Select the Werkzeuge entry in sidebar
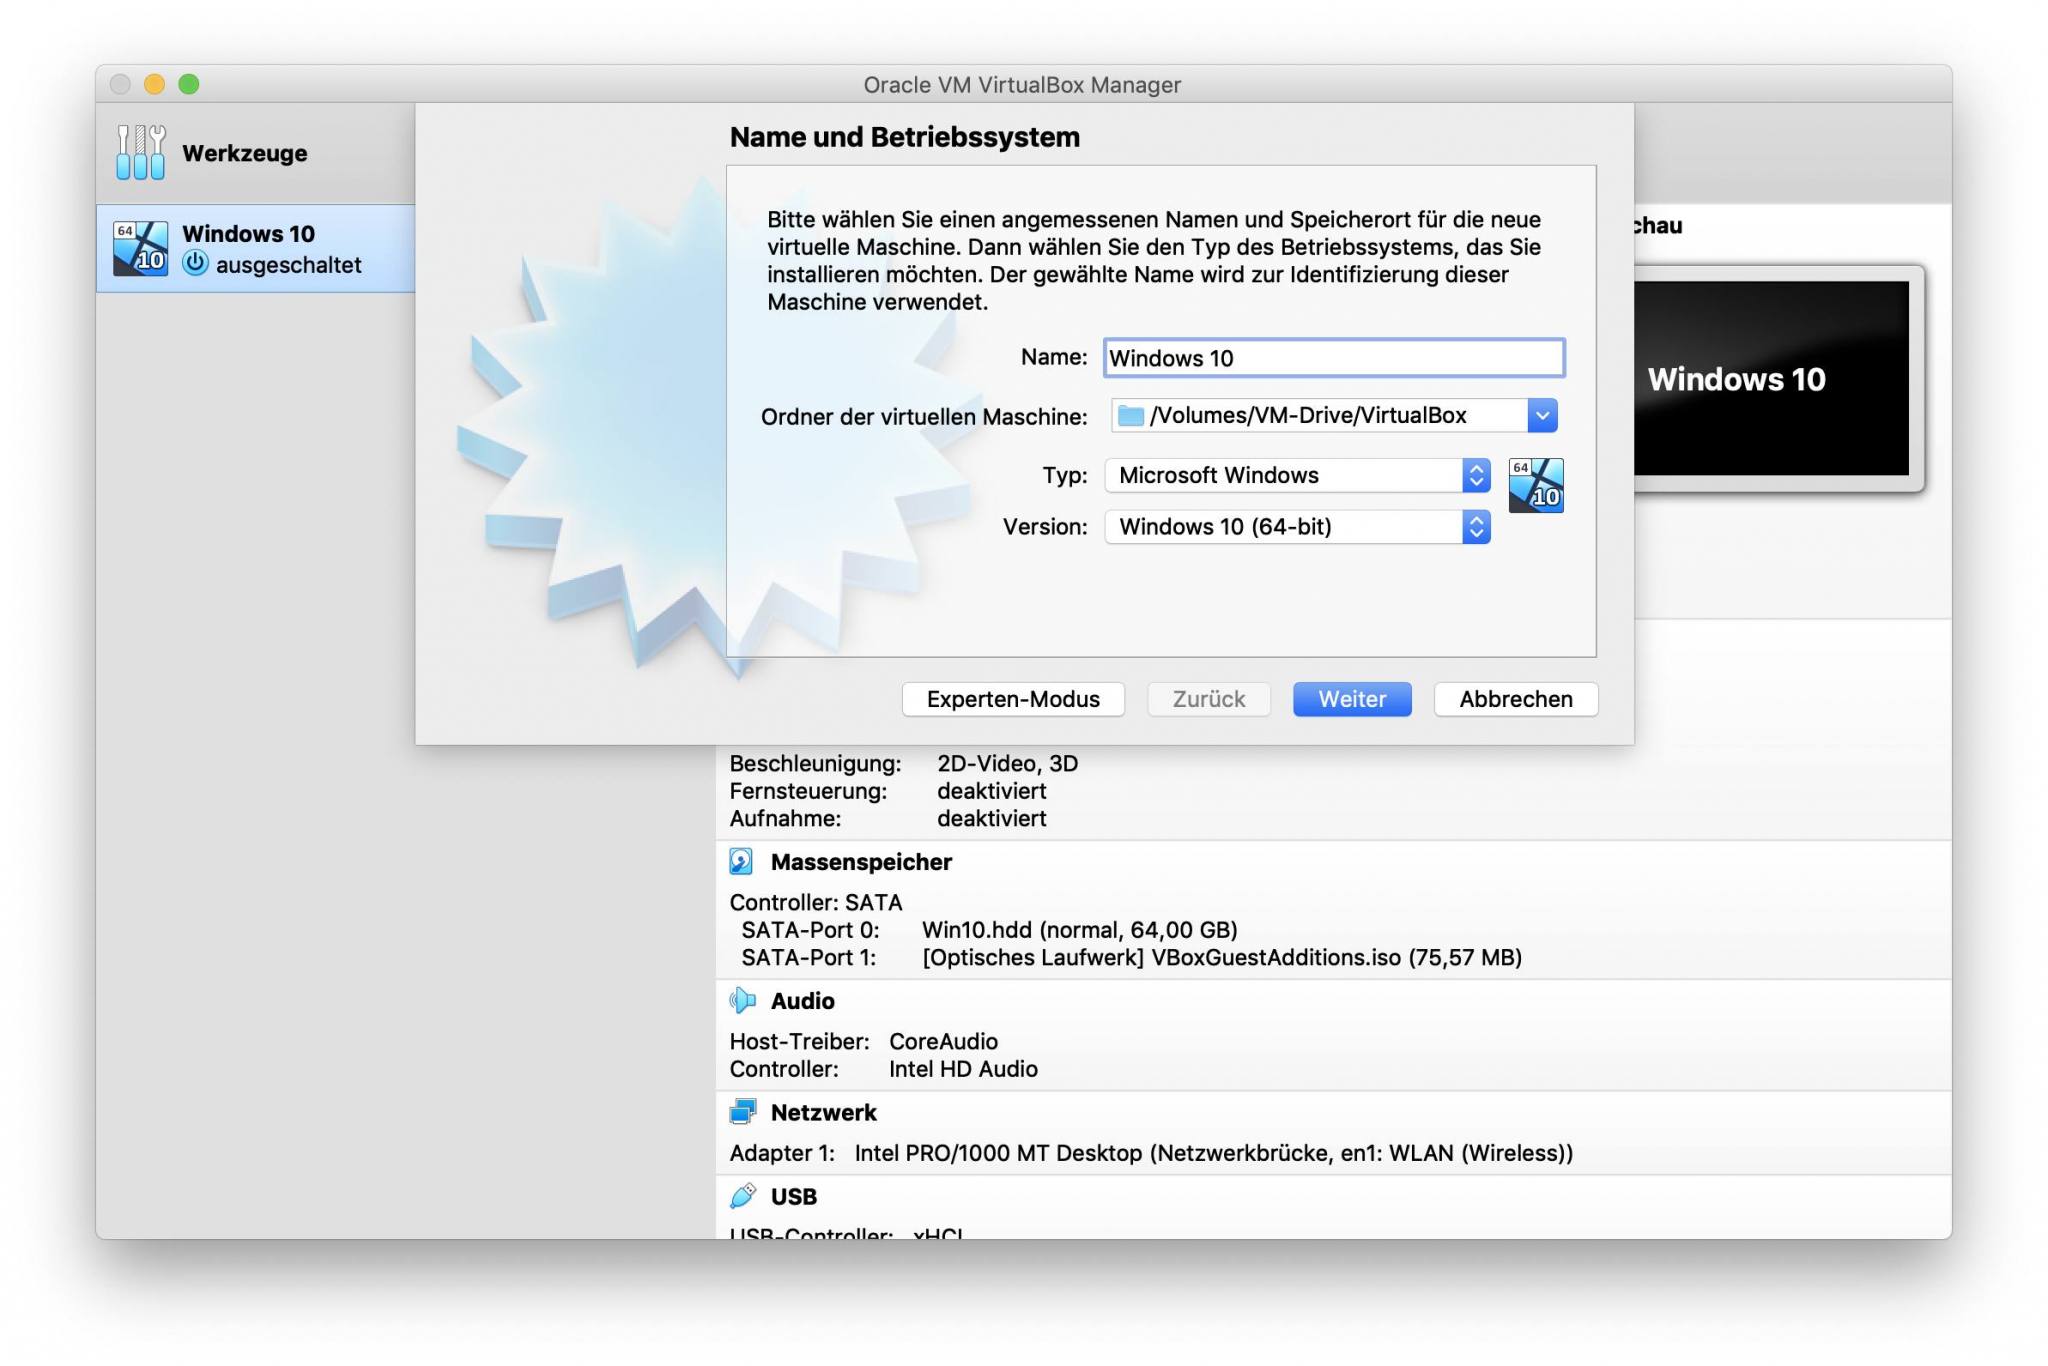 tap(244, 153)
